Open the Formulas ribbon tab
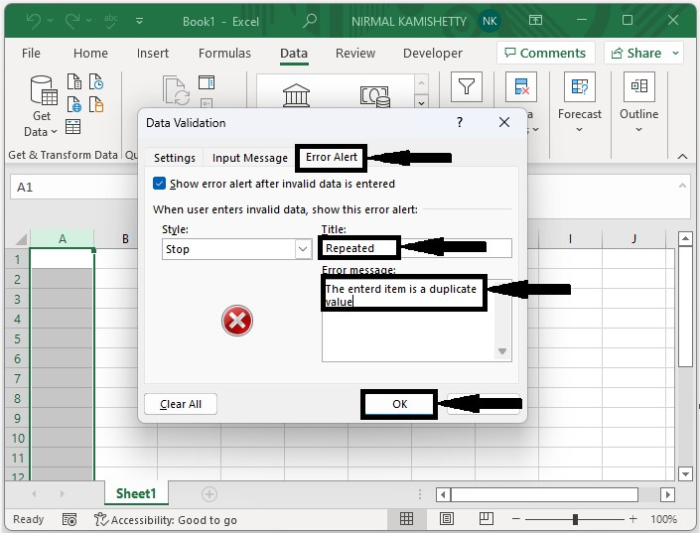The image size is (700, 533). [225, 53]
